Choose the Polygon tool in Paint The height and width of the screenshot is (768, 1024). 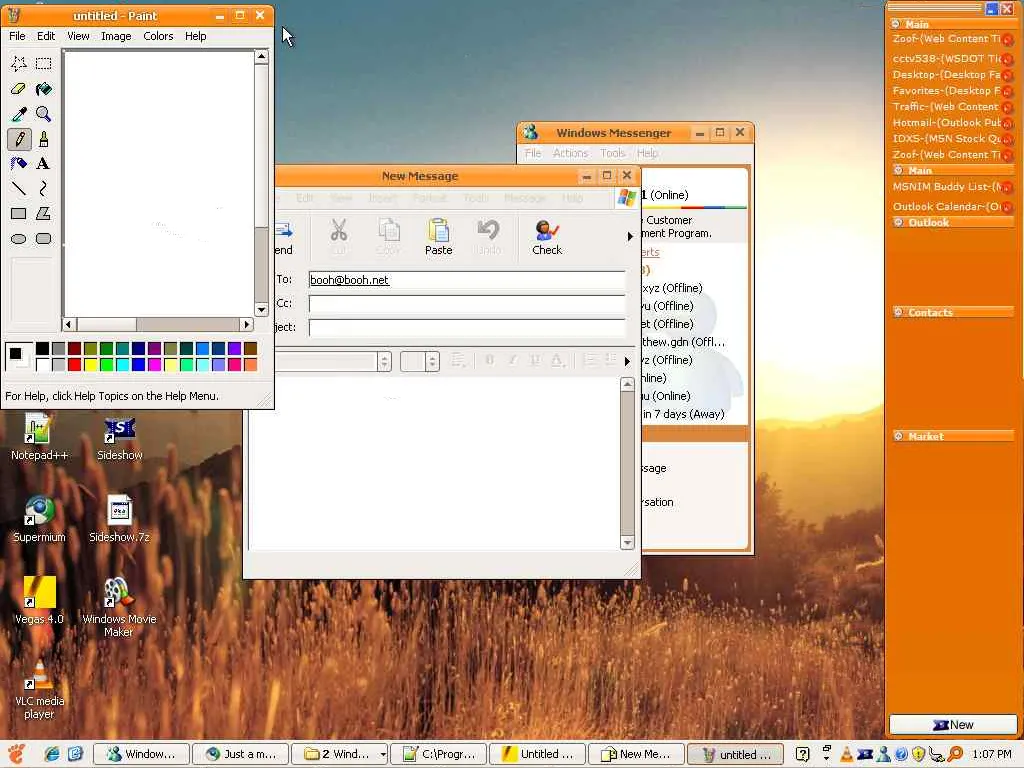(44, 214)
